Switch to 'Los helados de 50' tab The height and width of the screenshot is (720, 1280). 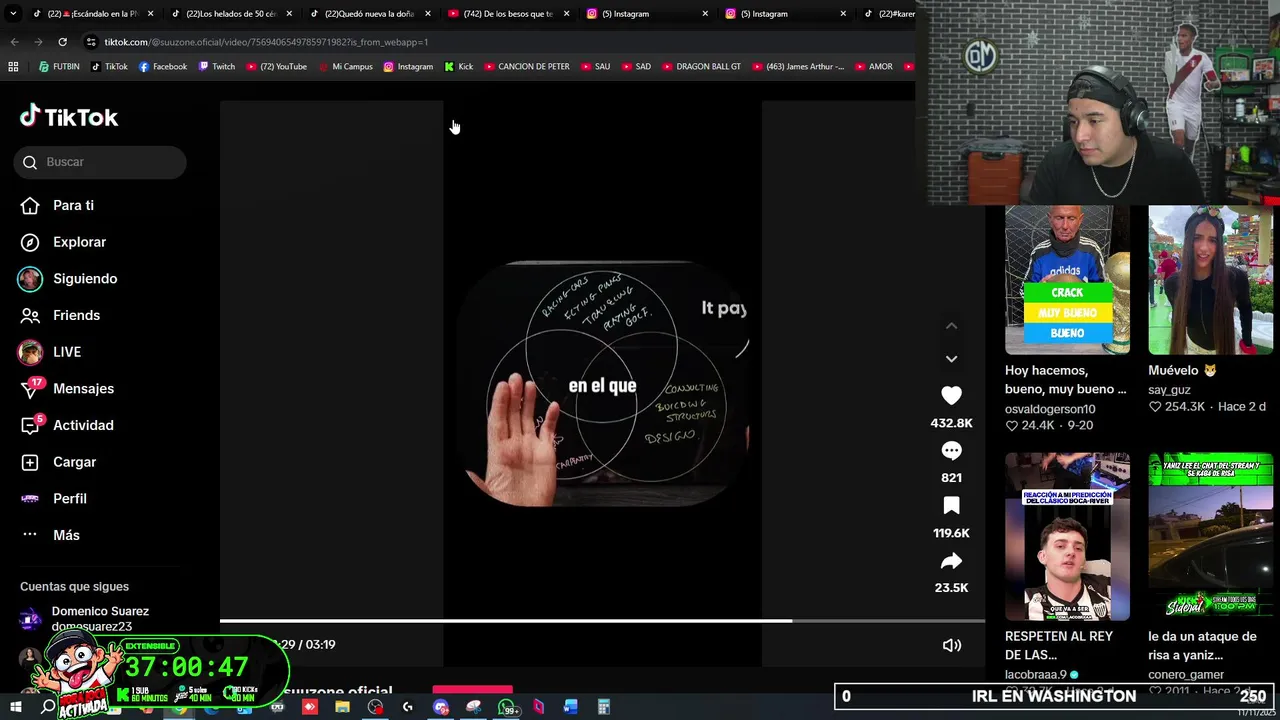231,14
